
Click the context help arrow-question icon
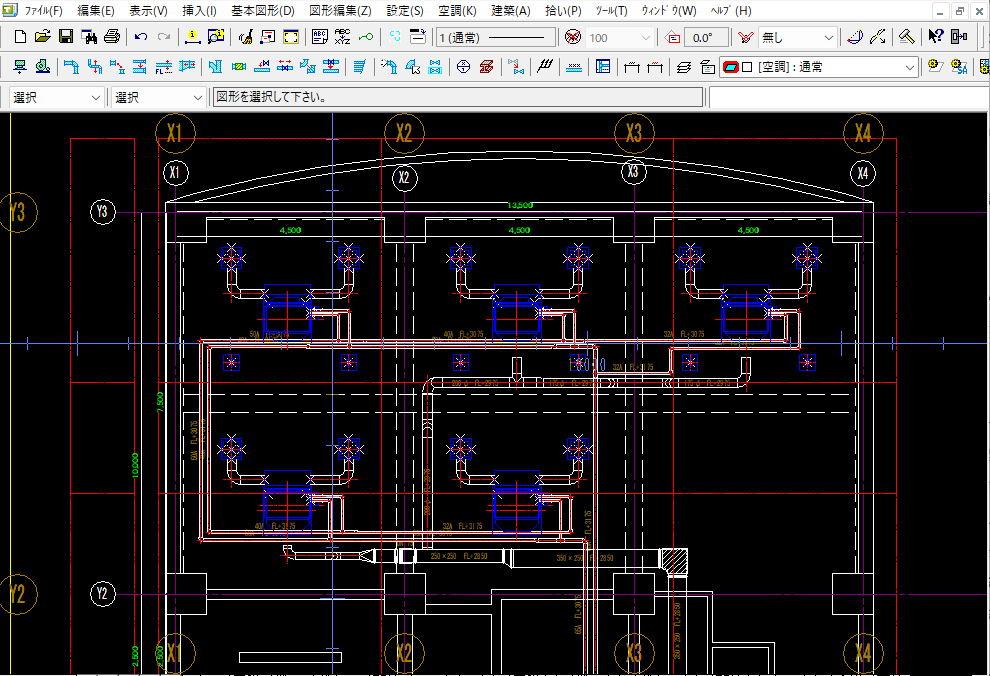coord(935,37)
